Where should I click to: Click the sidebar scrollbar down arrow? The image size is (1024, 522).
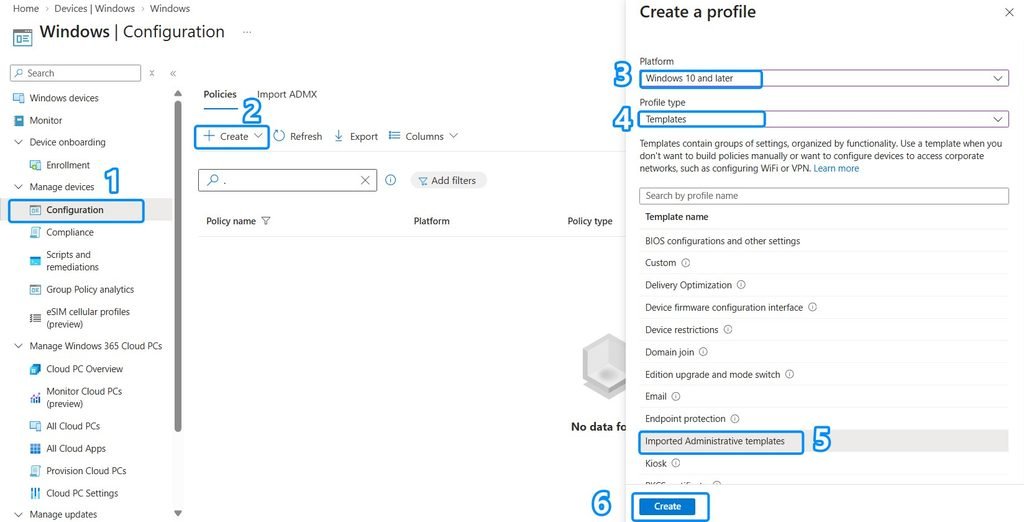point(178,514)
